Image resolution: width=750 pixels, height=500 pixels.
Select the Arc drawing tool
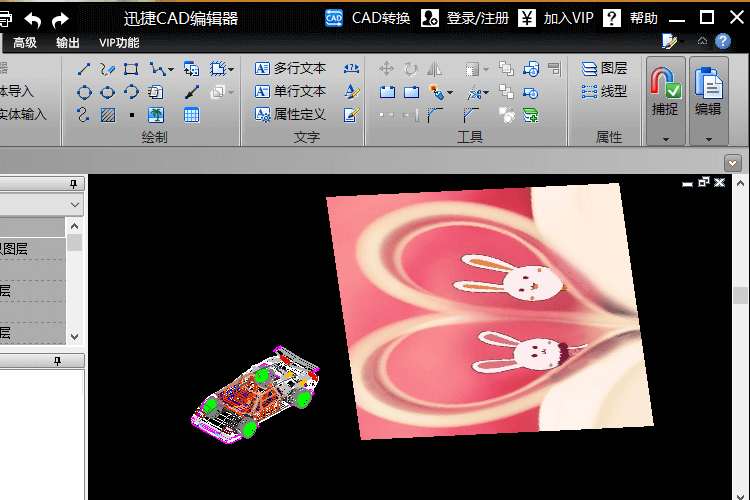[x=131, y=92]
